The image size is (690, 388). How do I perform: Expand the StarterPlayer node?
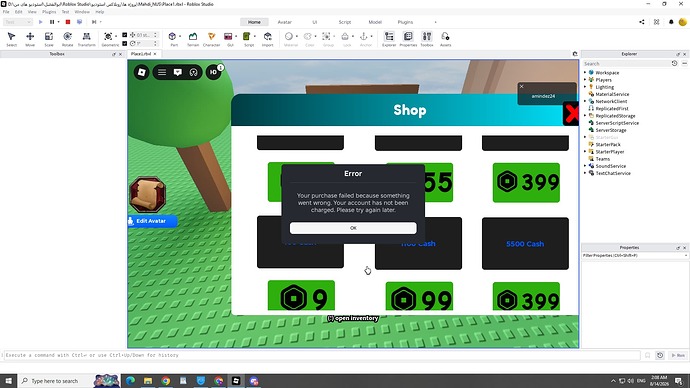585,152
